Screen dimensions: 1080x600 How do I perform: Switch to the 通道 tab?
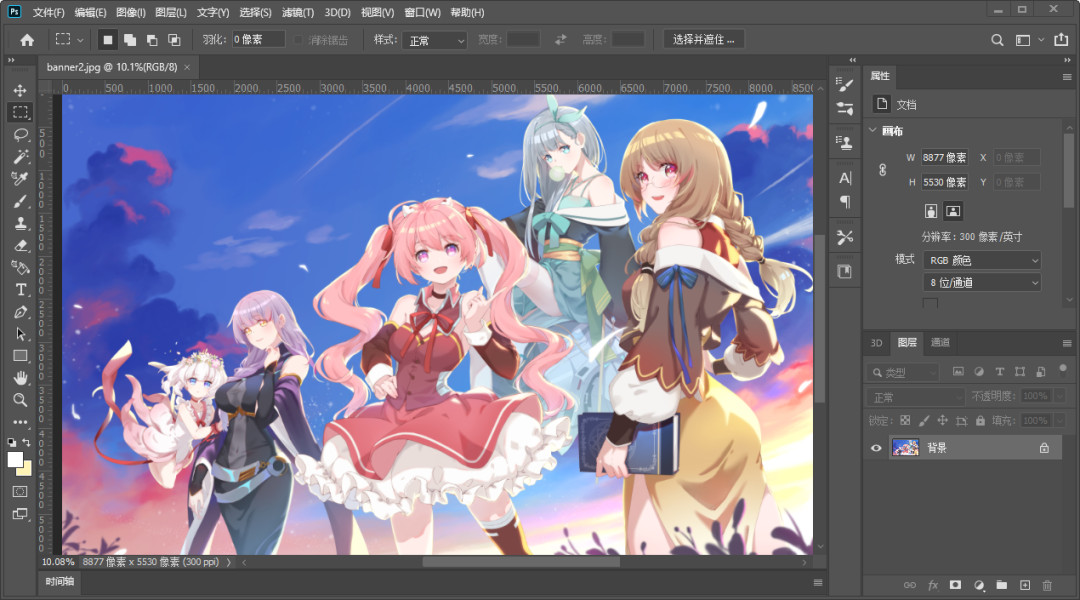coord(940,342)
